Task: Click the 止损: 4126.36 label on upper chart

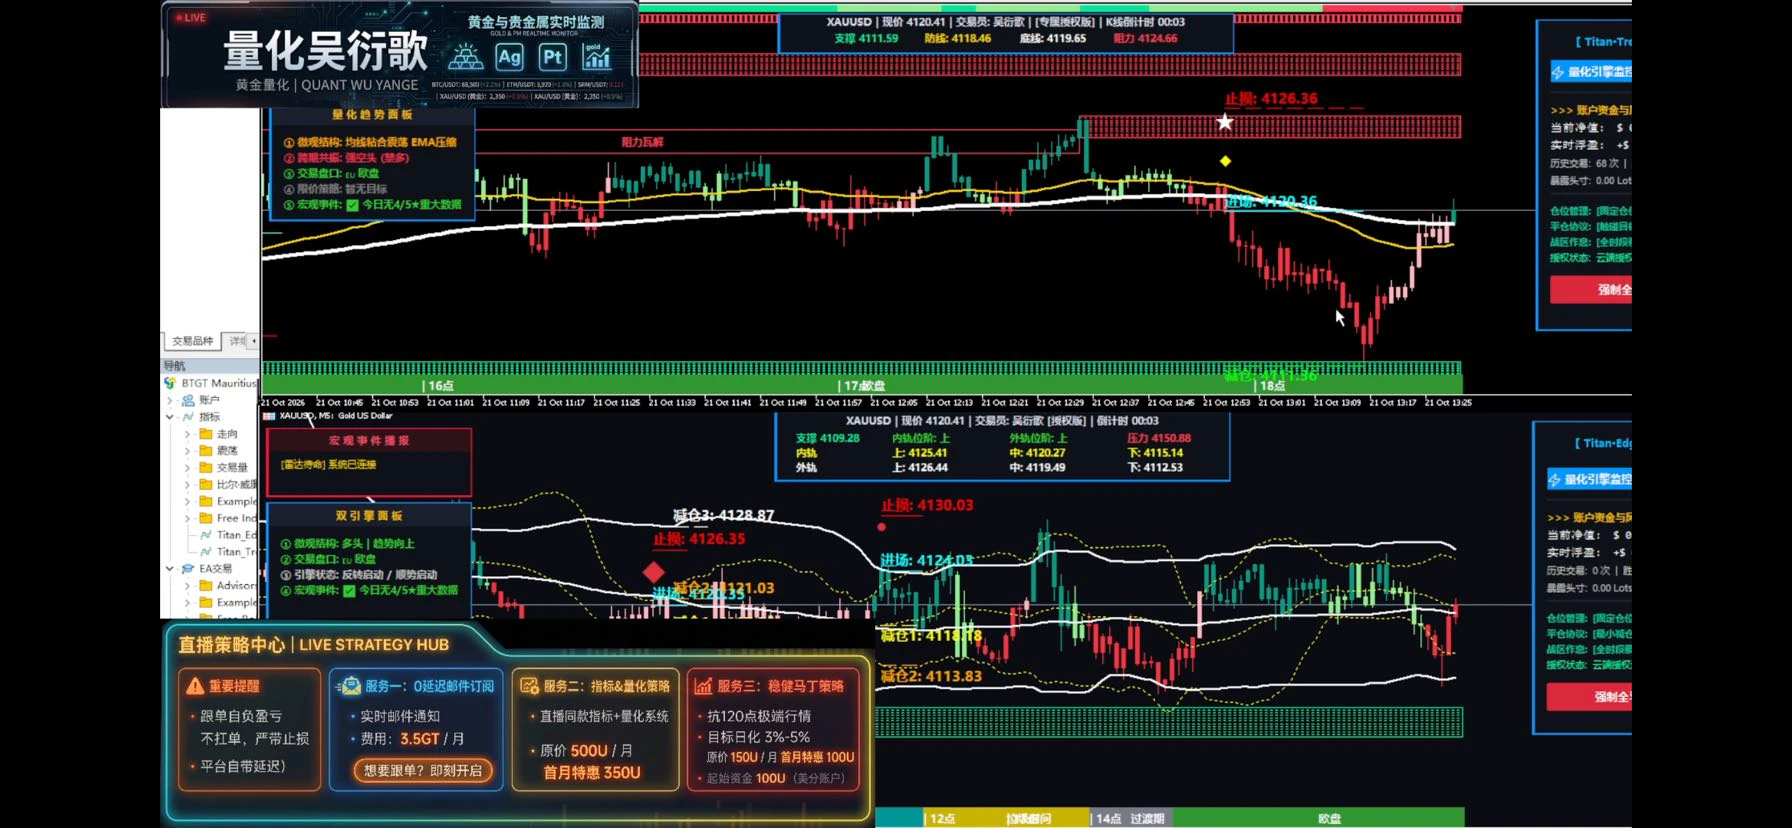Action: pos(1271,99)
